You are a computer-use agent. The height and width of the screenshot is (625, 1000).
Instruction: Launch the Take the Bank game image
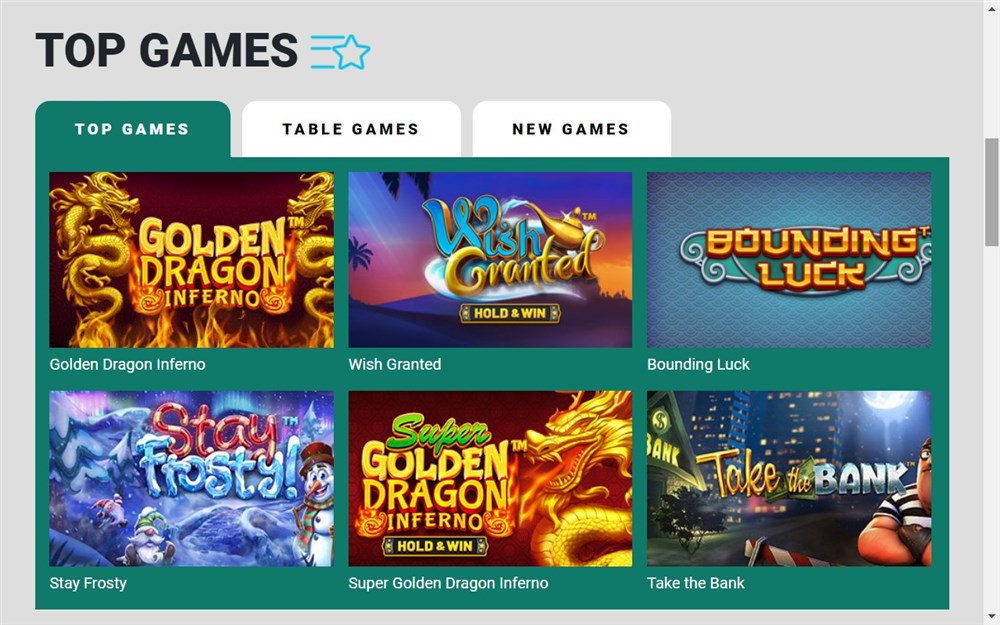tap(789, 478)
